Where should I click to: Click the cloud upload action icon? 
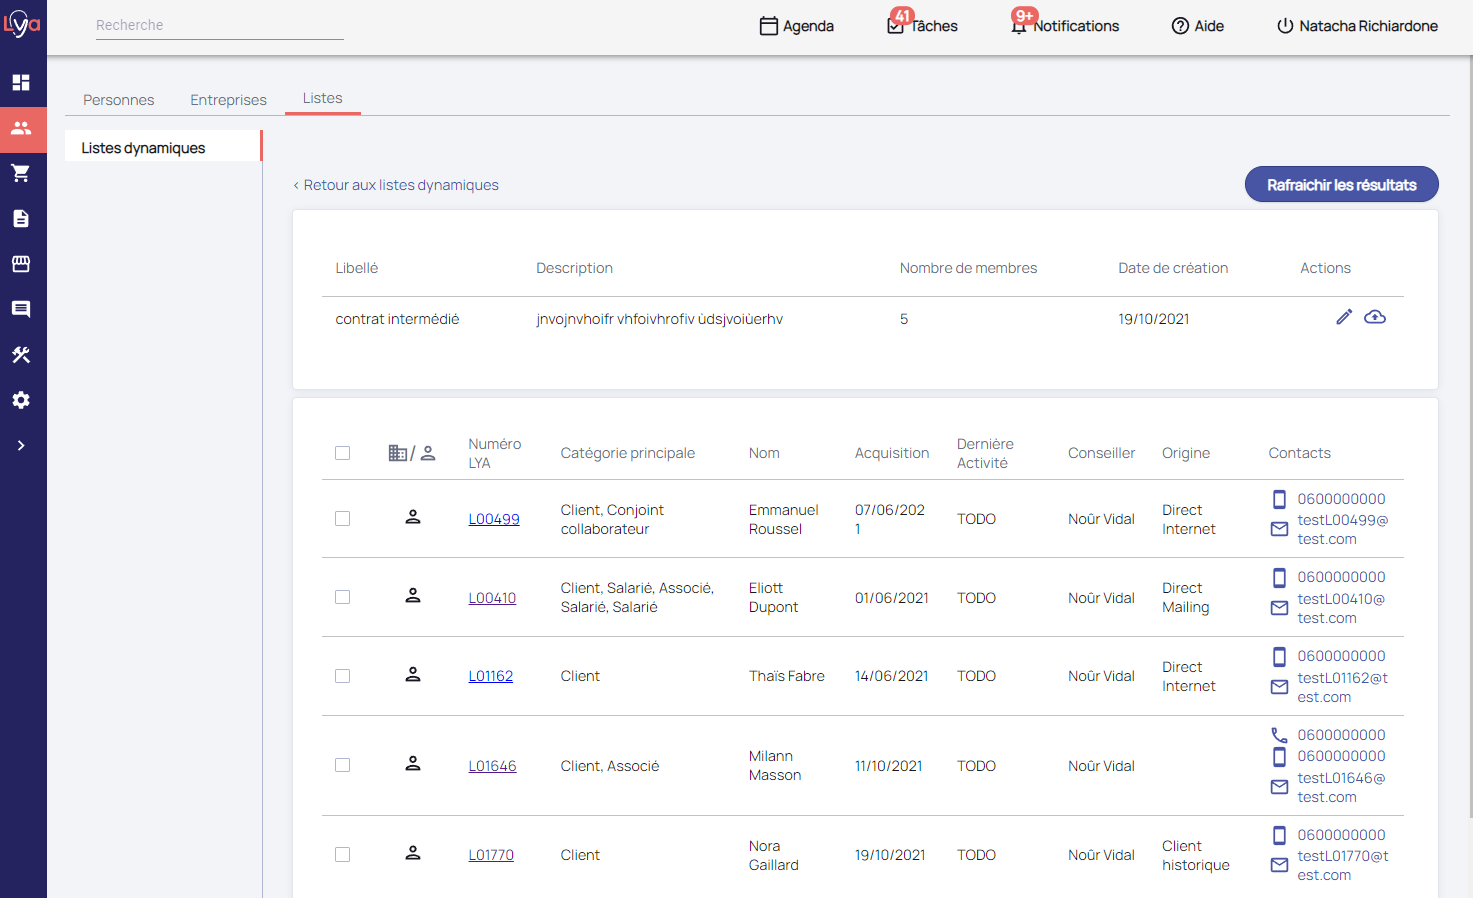pyautogui.click(x=1375, y=317)
